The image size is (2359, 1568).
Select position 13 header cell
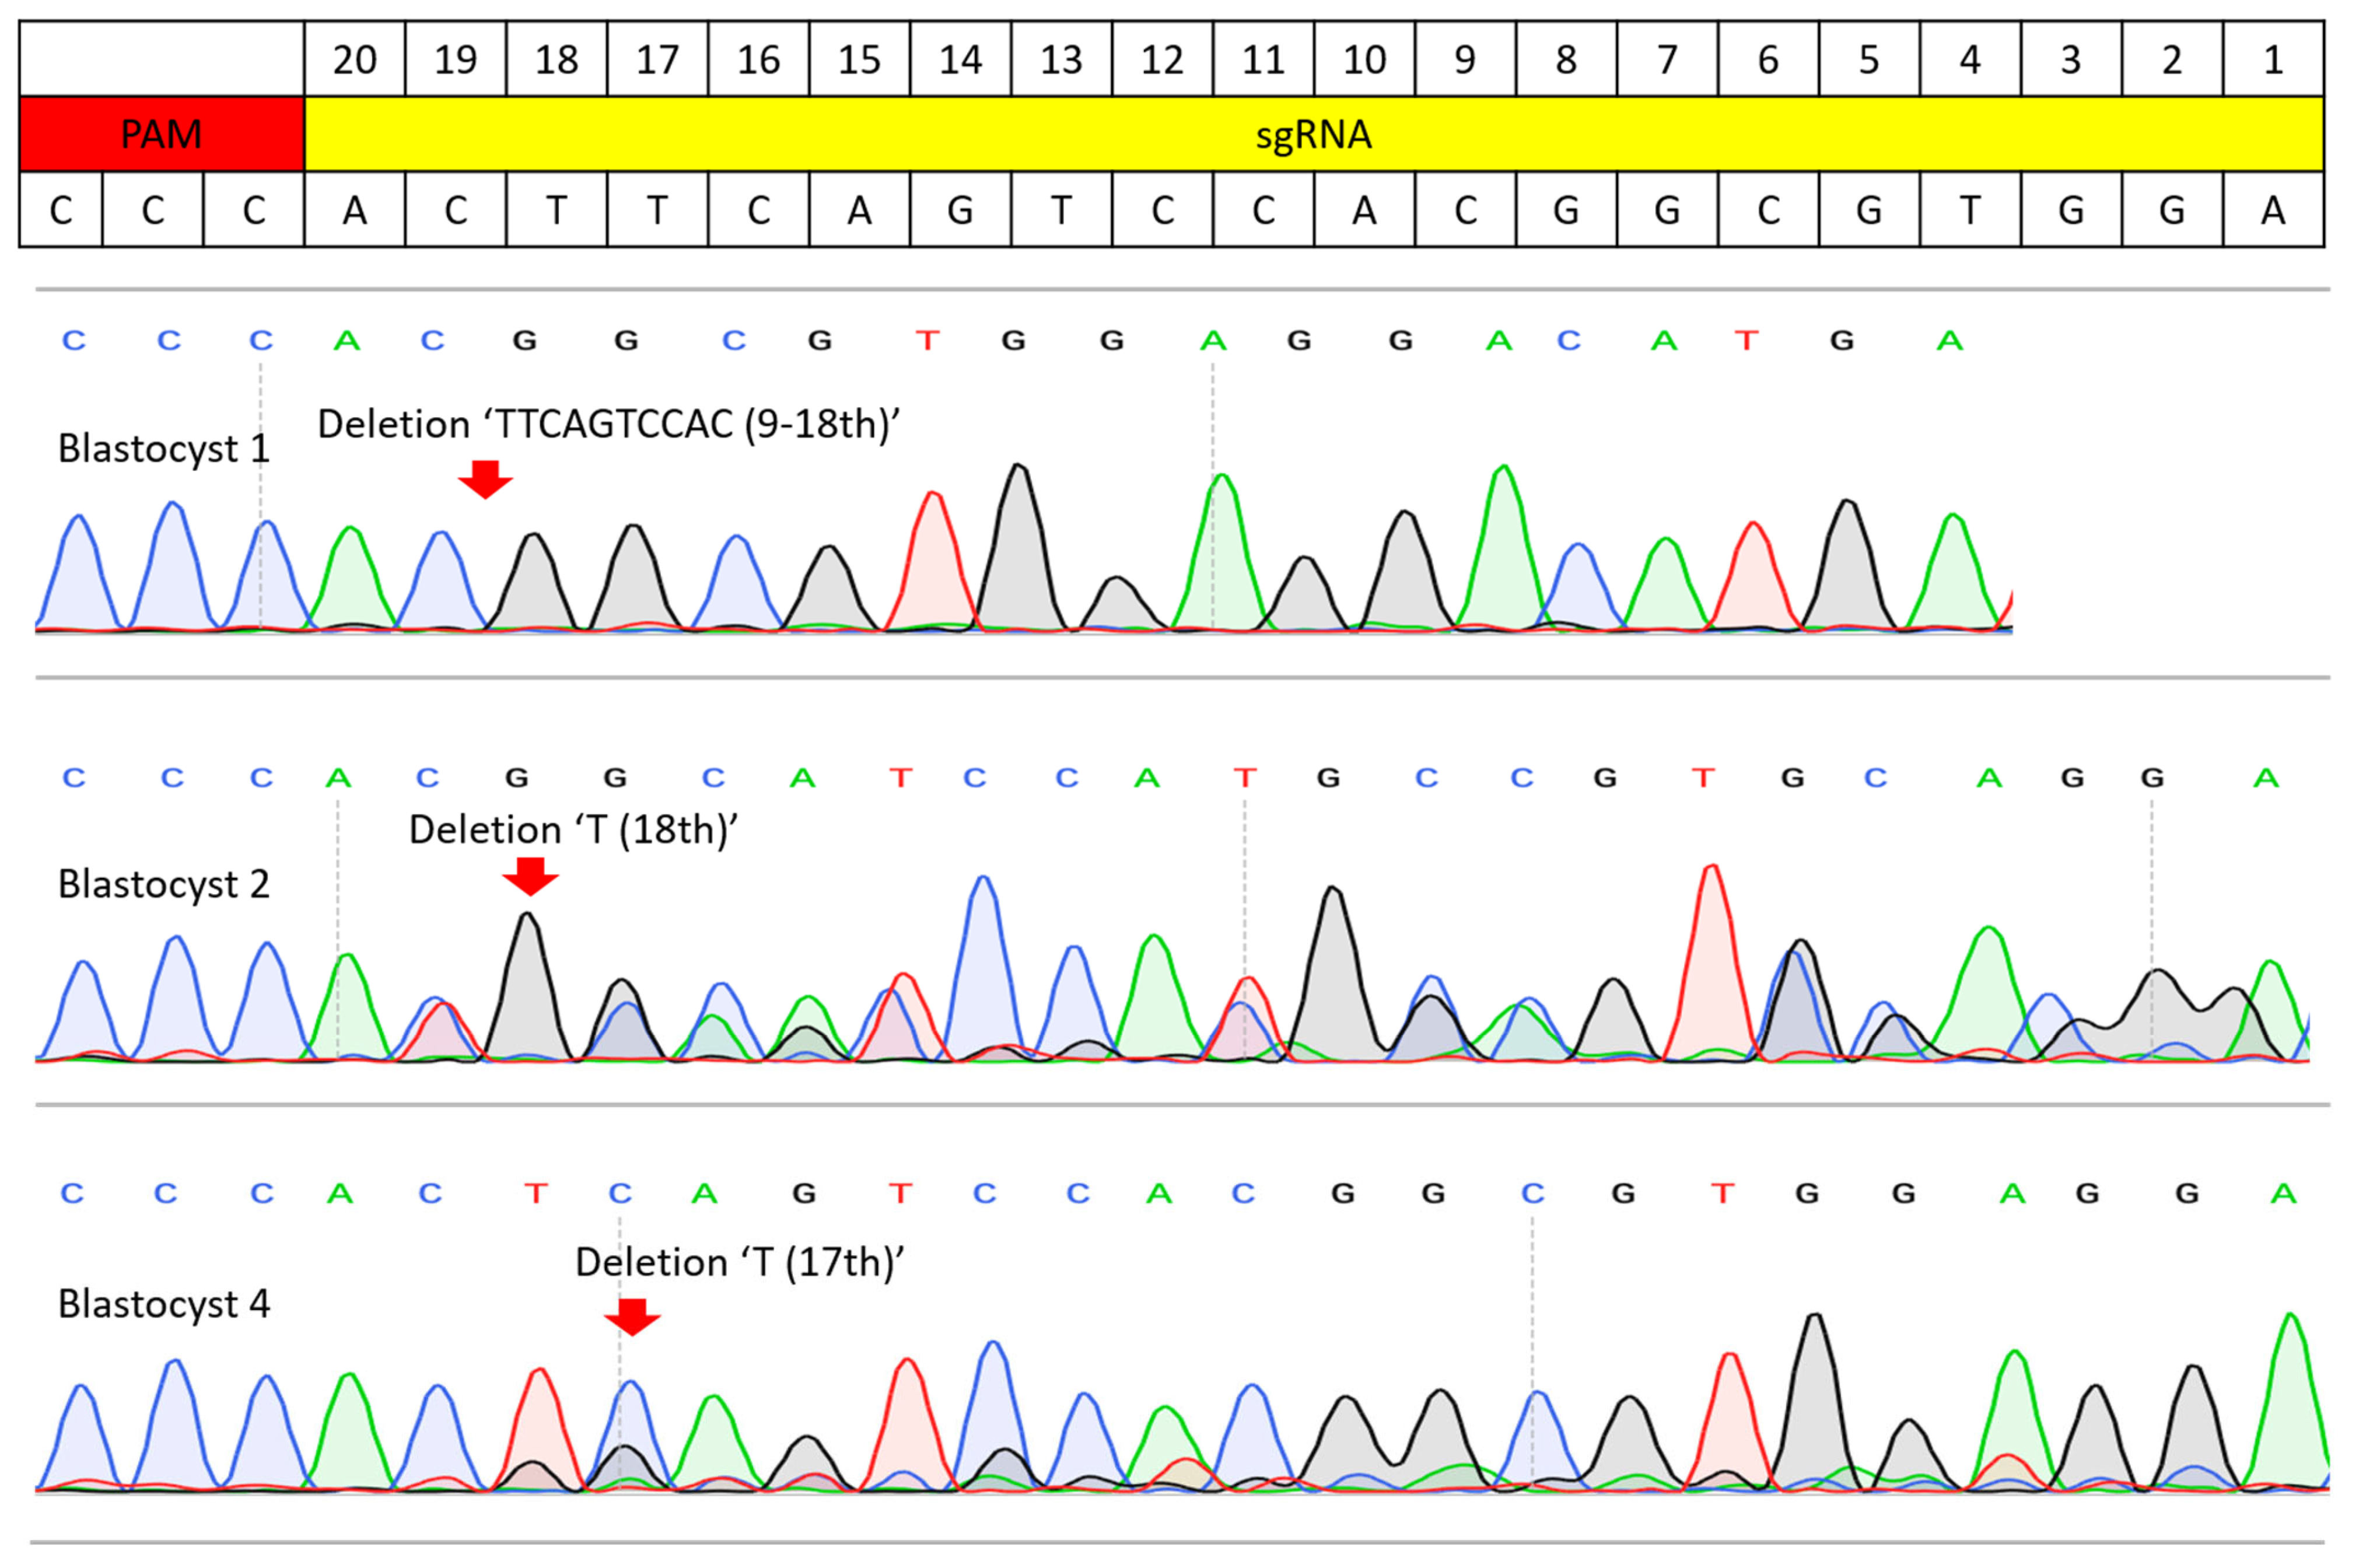1061,60
